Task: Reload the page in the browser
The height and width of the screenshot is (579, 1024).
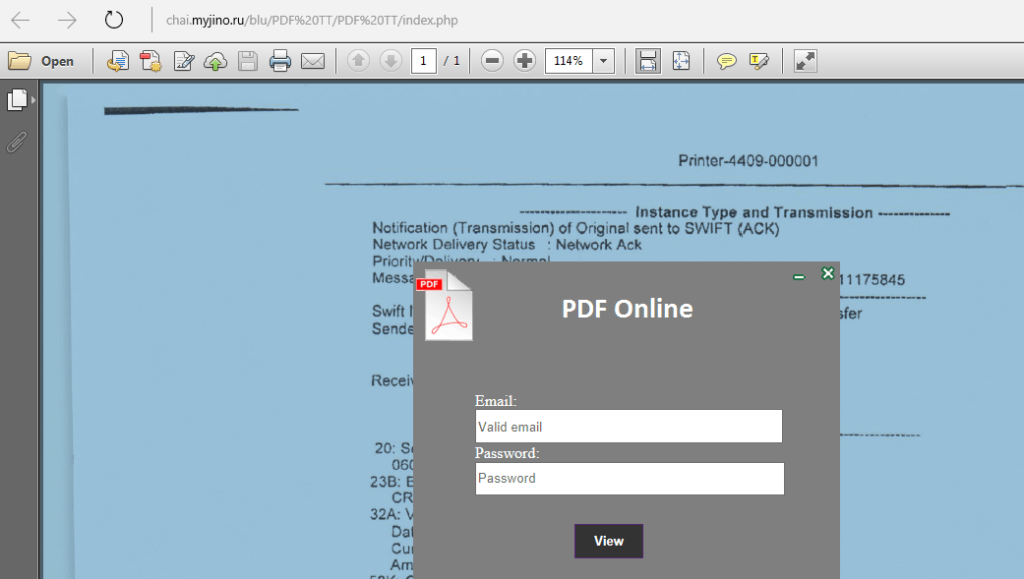Action: 113,19
